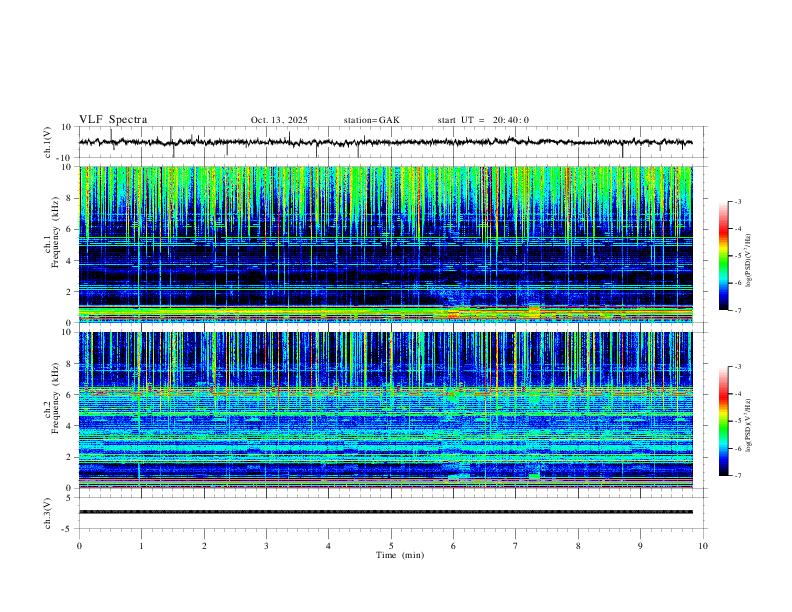The height and width of the screenshot is (612, 792).
Task: Click the "-3" tick on ch.1 colorbar
Action: coord(737,201)
